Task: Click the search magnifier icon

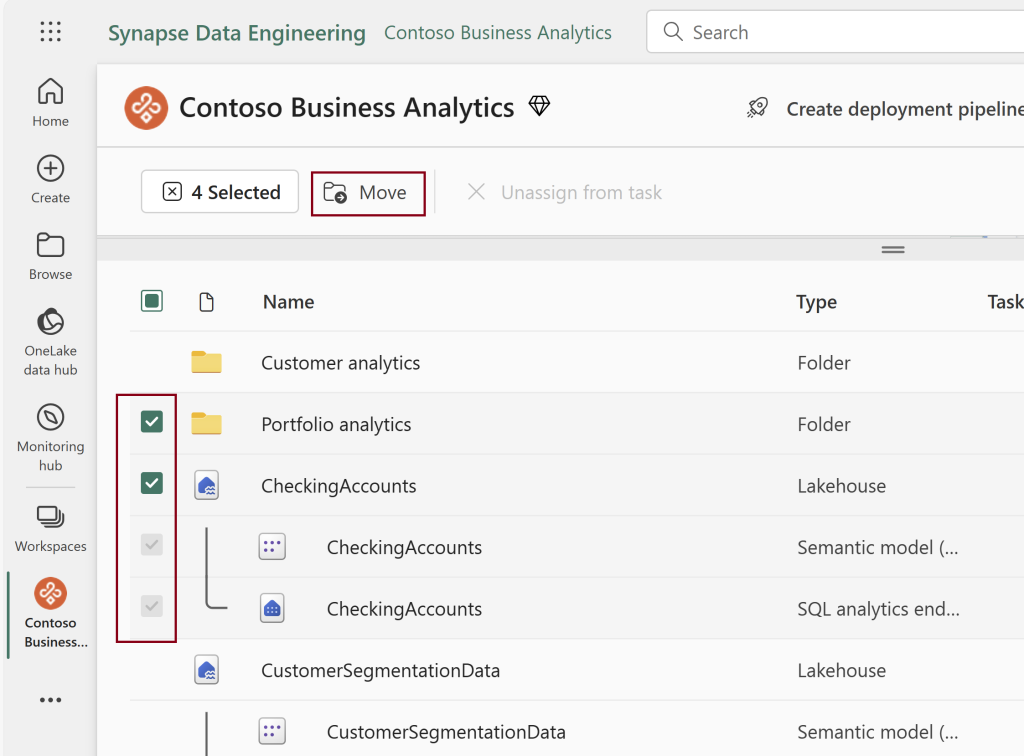Action: [x=672, y=31]
